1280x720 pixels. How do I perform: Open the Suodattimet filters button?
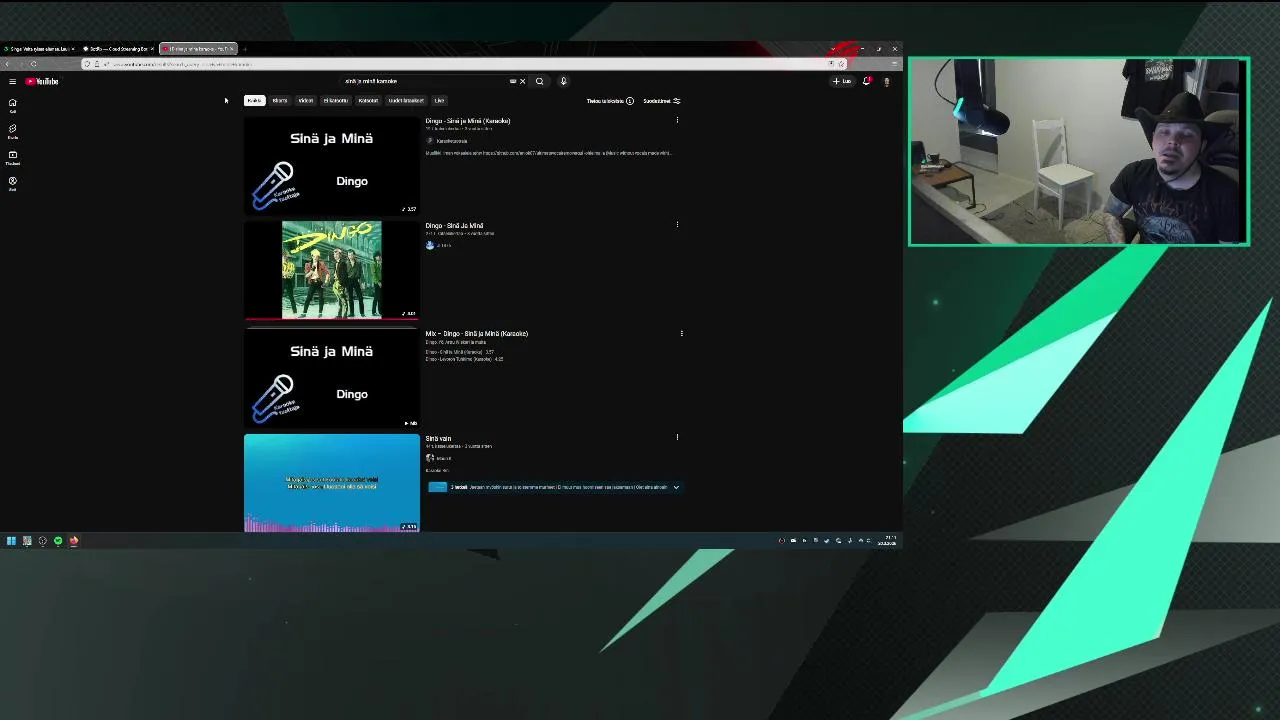tap(661, 101)
